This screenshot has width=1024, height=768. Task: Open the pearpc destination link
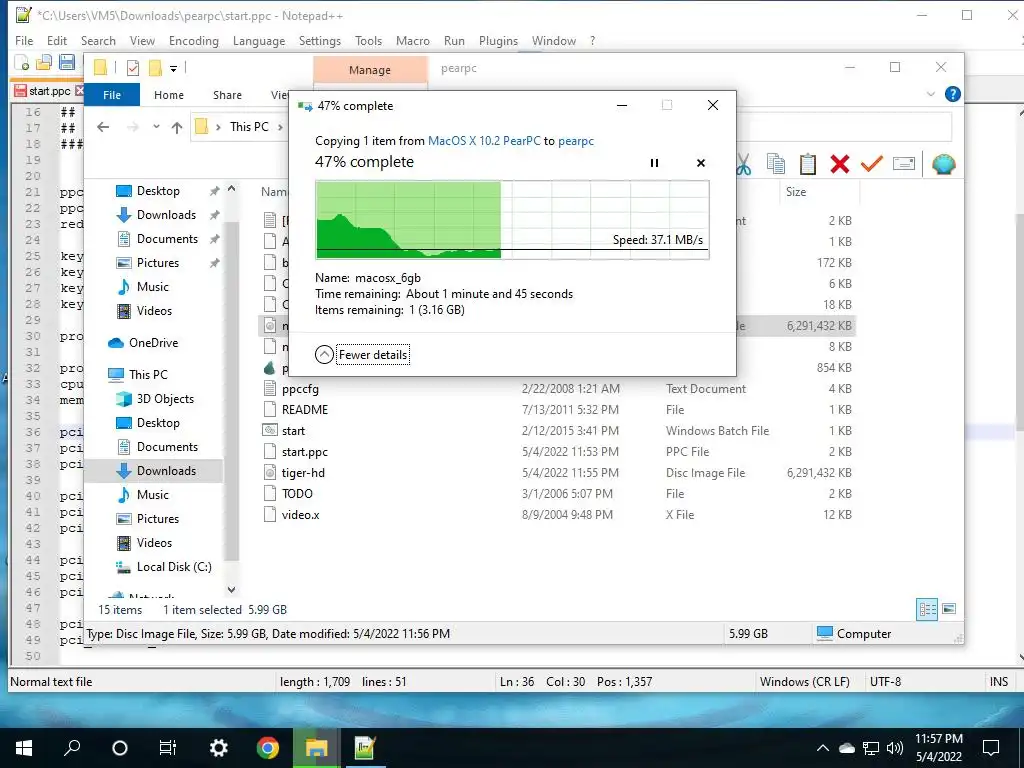tap(576, 141)
